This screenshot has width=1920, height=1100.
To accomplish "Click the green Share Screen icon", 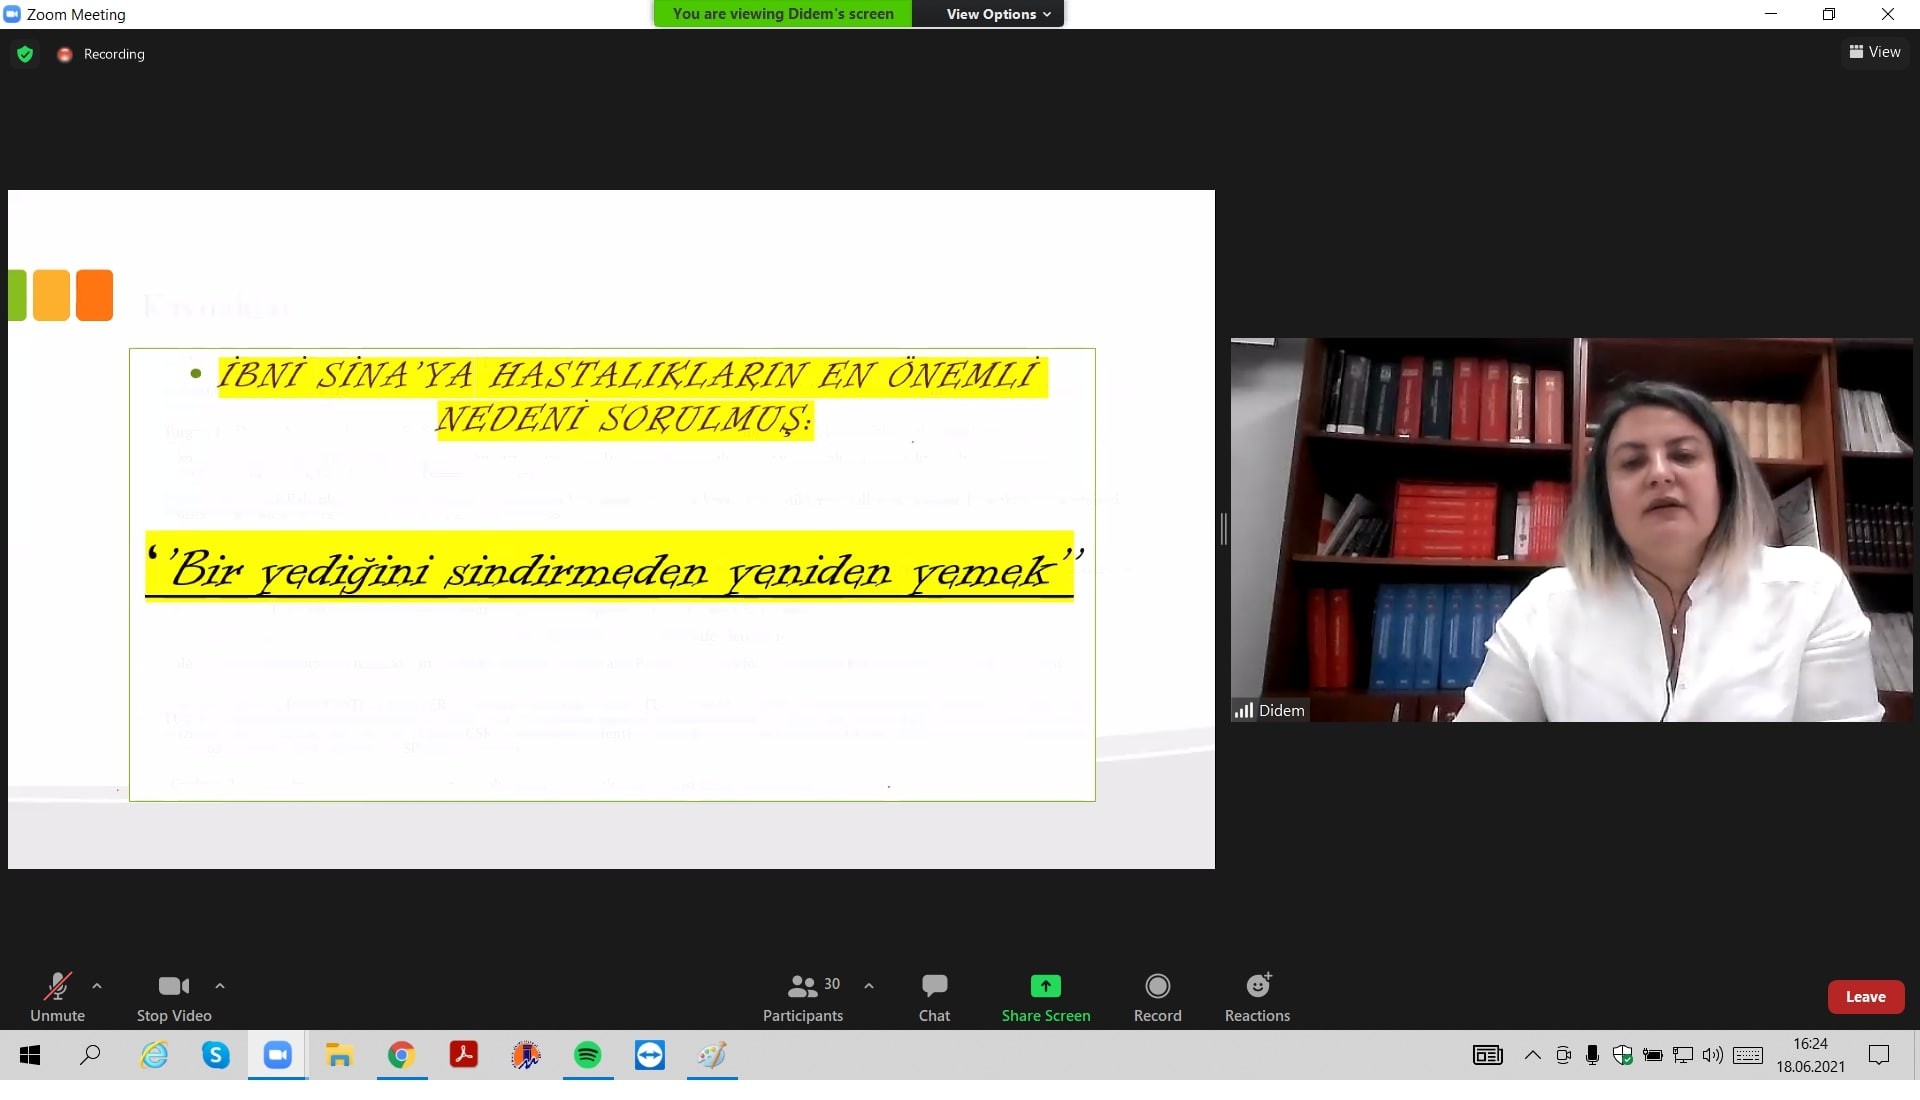I will point(1045,986).
